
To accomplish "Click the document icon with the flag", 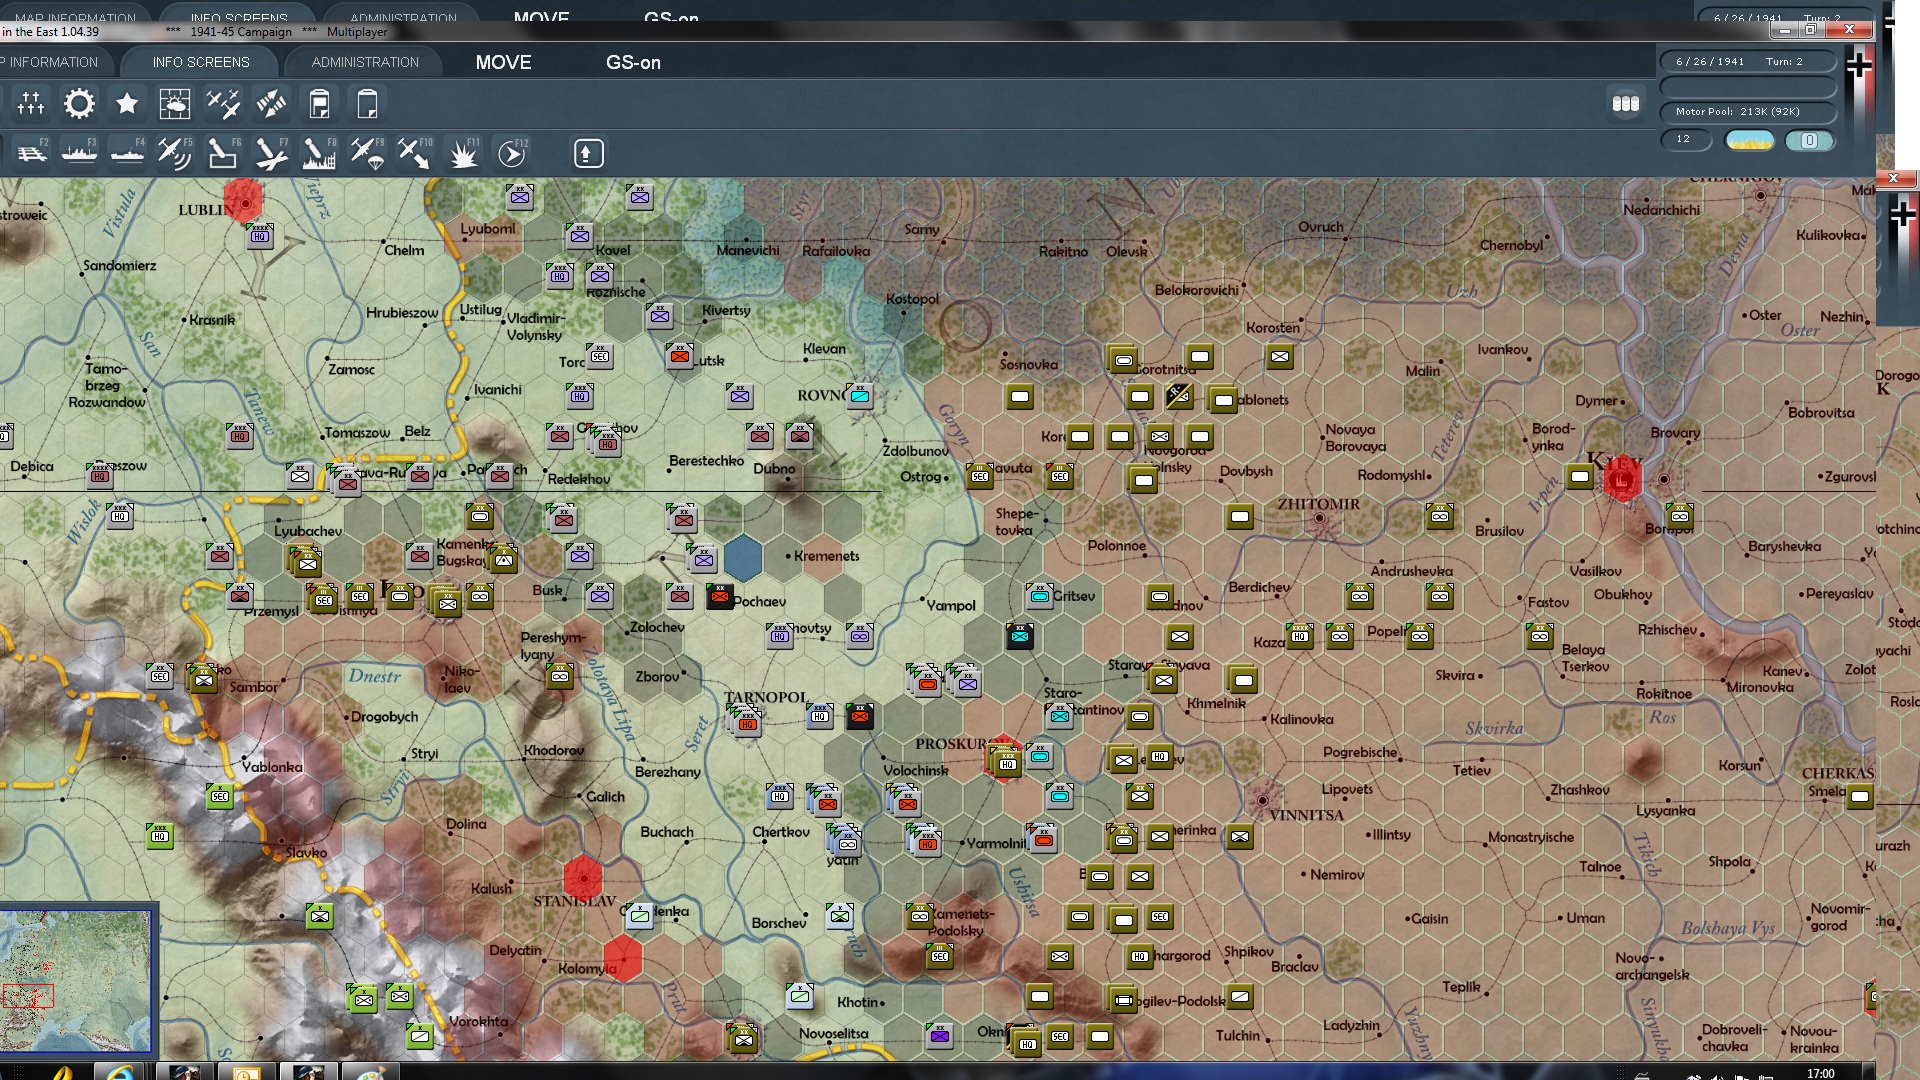I will coord(319,103).
